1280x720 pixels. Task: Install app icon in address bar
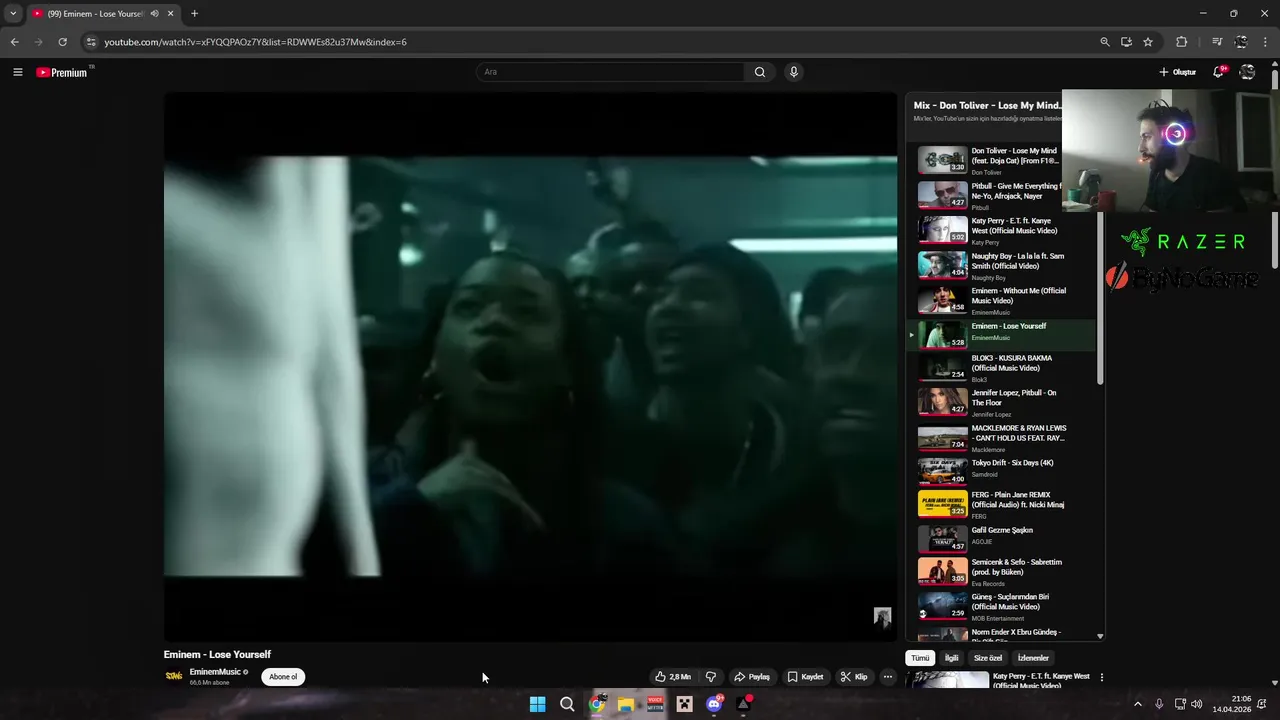[x=1126, y=42]
